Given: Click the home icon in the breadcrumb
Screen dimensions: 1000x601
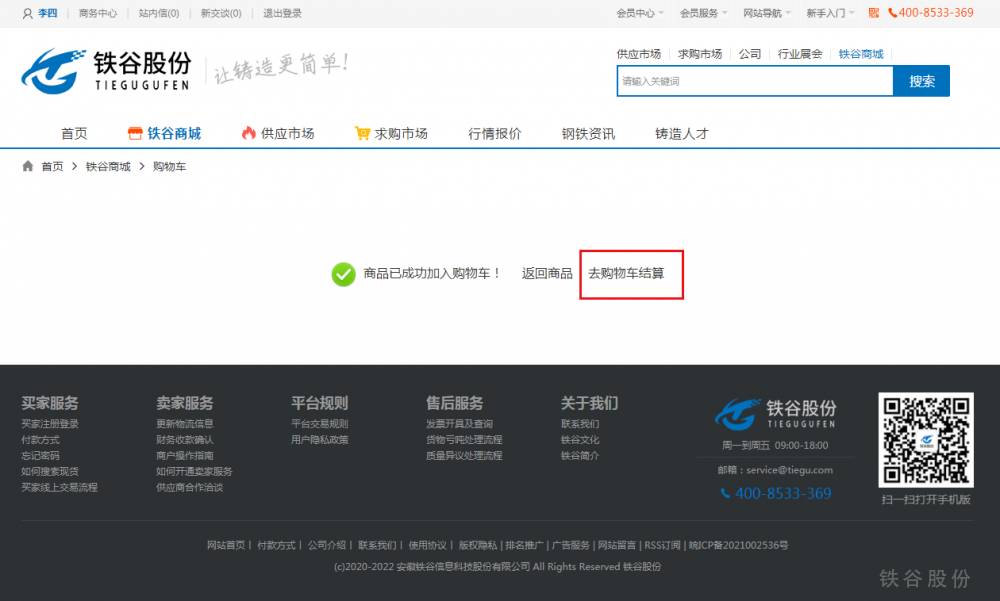Looking at the screenshot, I should (x=28, y=166).
